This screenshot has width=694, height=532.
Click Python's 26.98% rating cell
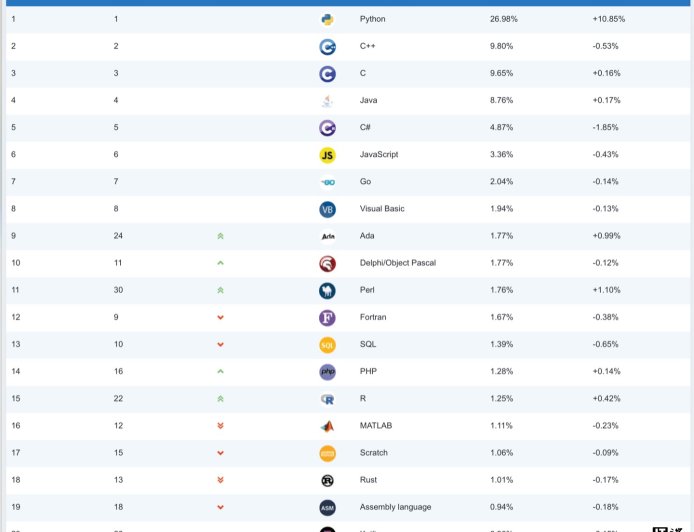[x=503, y=19]
